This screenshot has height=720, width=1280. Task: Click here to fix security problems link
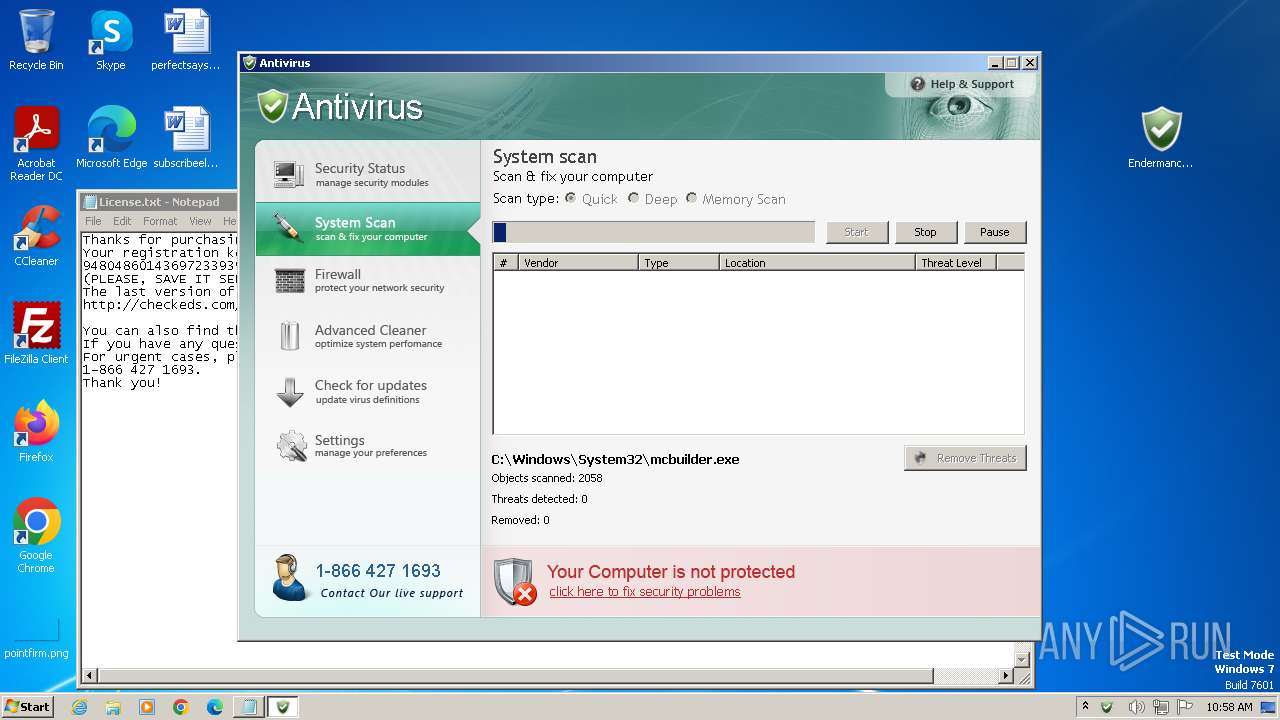[x=645, y=592]
